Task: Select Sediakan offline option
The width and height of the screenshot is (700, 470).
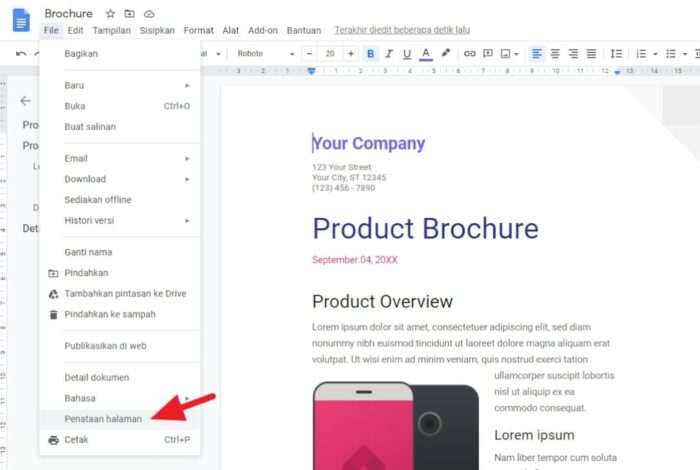Action: [120, 200]
